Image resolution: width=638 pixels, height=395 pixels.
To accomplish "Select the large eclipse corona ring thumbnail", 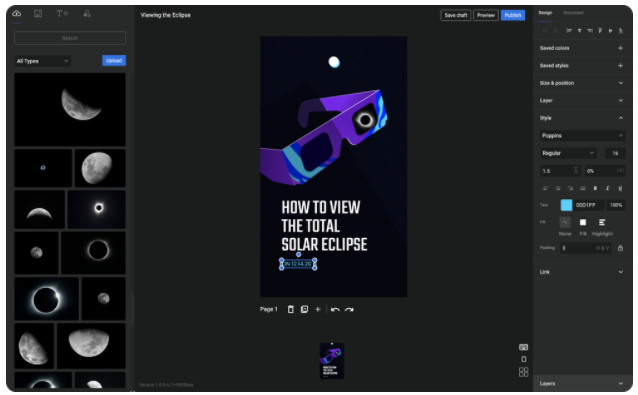I will pyautogui.click(x=46, y=299).
